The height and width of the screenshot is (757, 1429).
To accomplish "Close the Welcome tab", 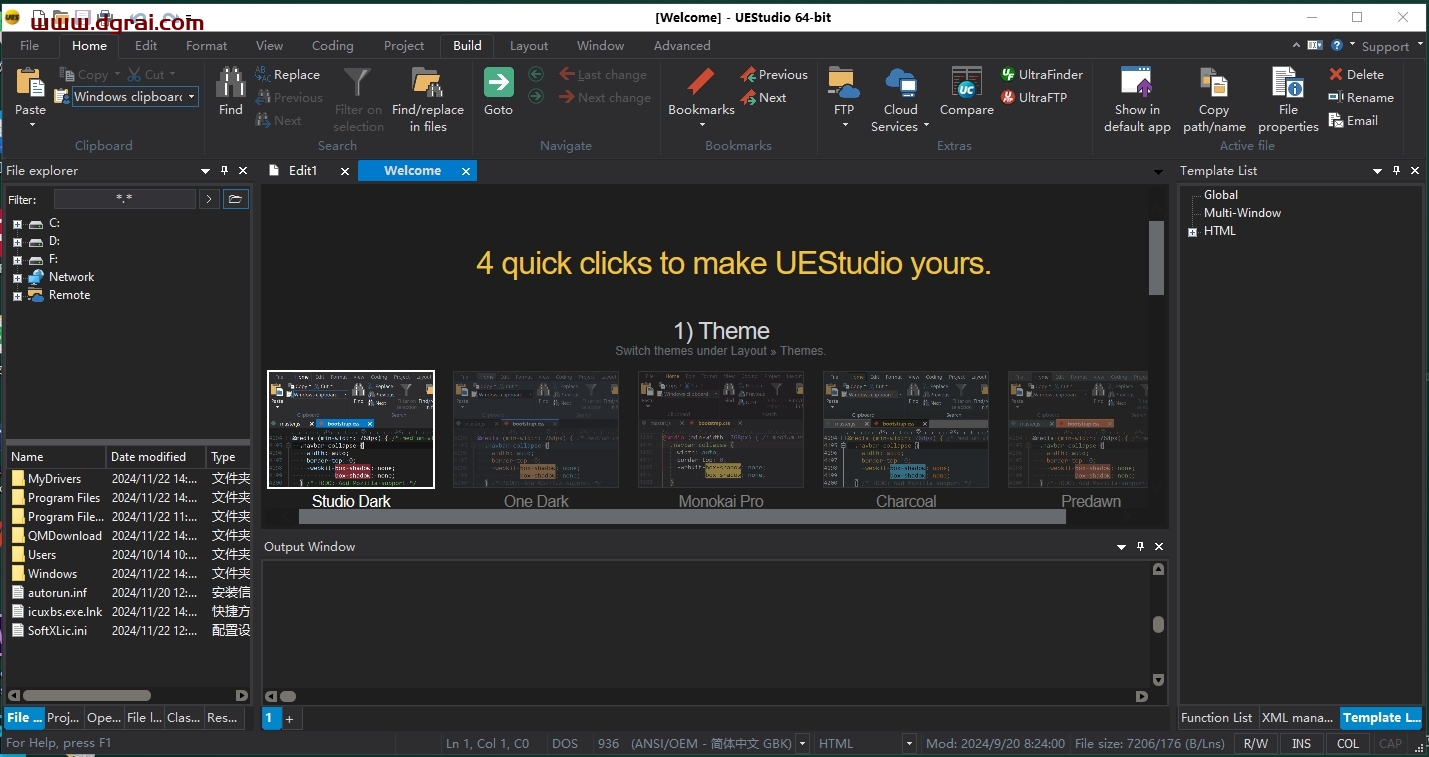I will 466,172.
